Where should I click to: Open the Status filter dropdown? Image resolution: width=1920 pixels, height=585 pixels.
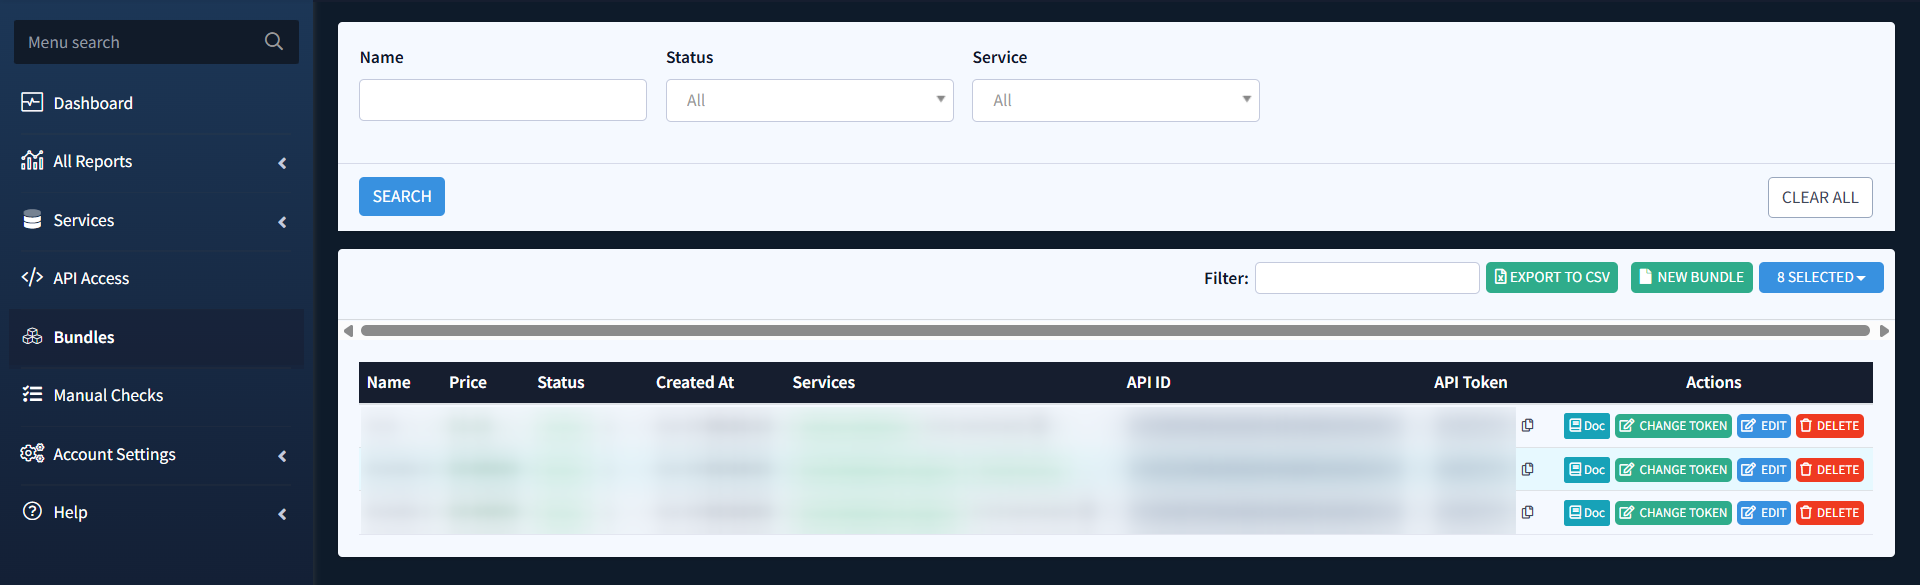(809, 101)
